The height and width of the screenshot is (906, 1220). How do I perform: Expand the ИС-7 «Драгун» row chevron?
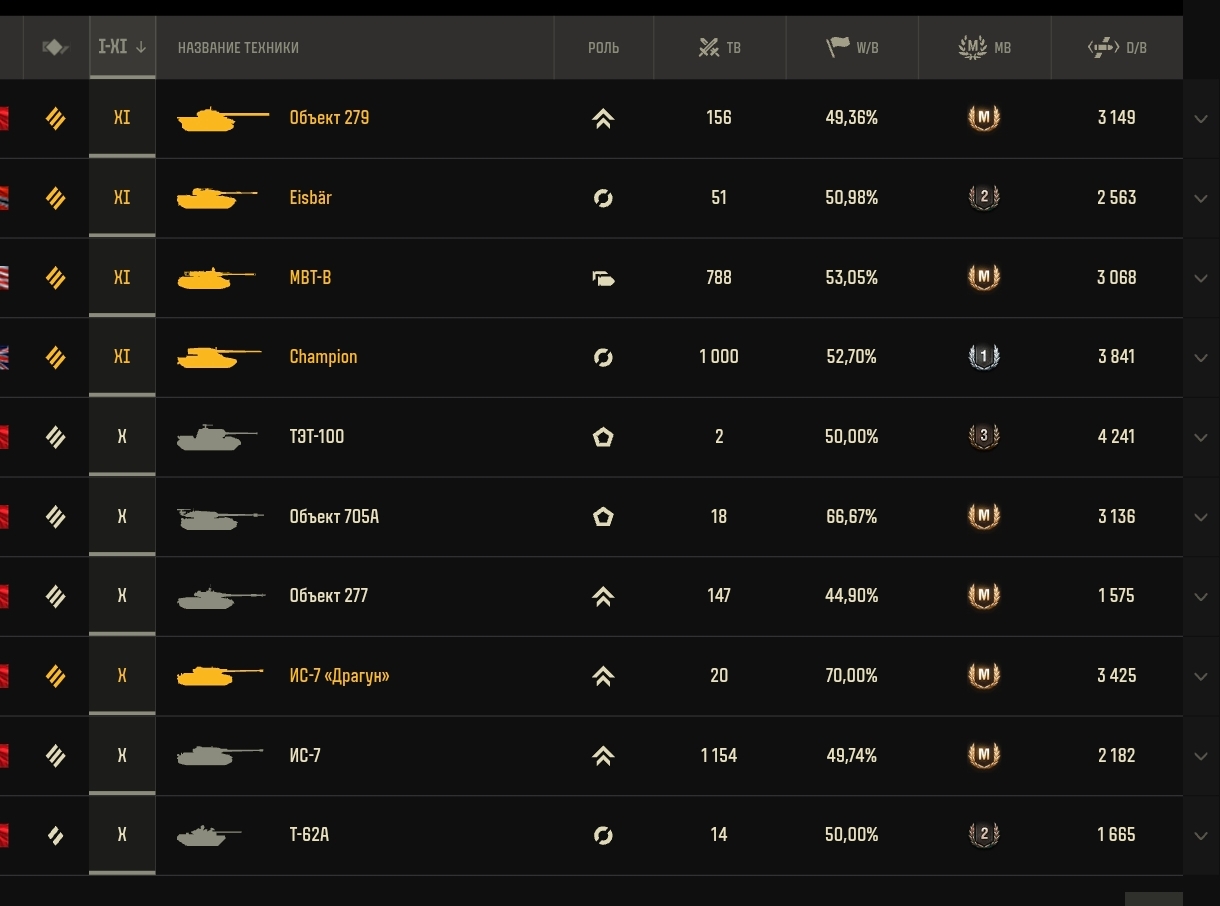pyautogui.click(x=1201, y=677)
